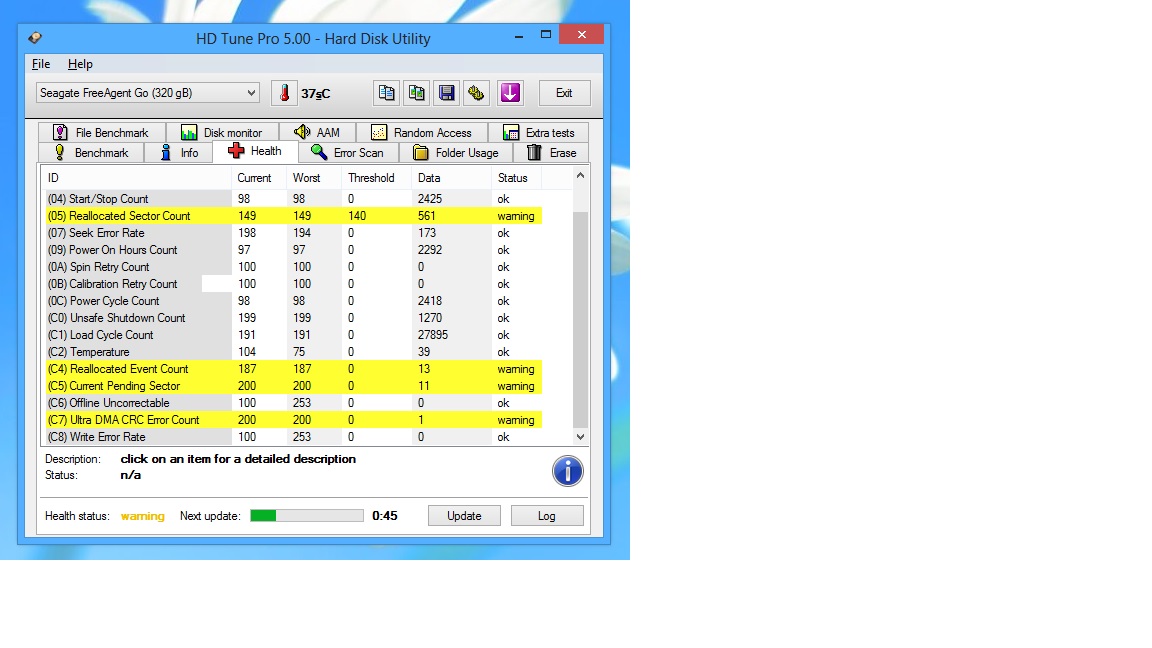The height and width of the screenshot is (648, 1152).
Task: Select the (0C) Power Cycle Count row
Action: [294, 300]
